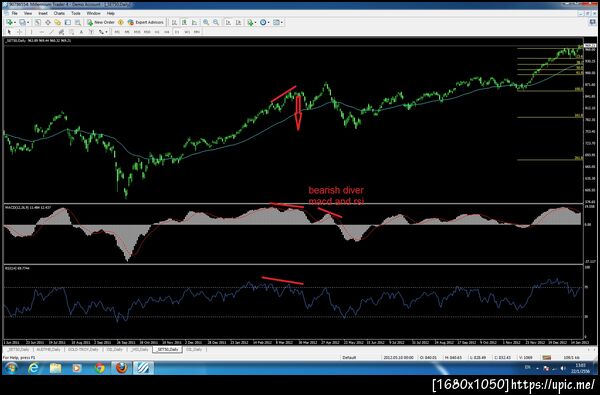Open Google Chrome from the taskbar

99,368
